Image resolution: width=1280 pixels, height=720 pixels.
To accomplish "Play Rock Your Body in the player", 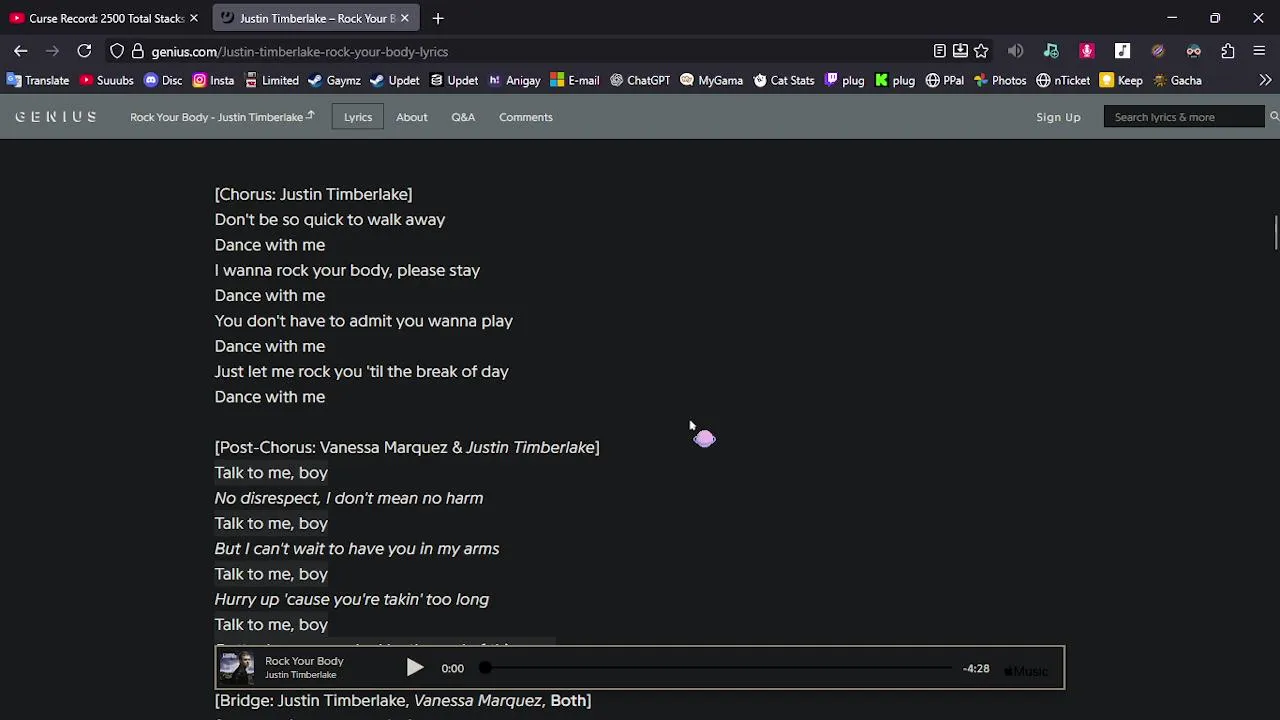I will click(415, 668).
